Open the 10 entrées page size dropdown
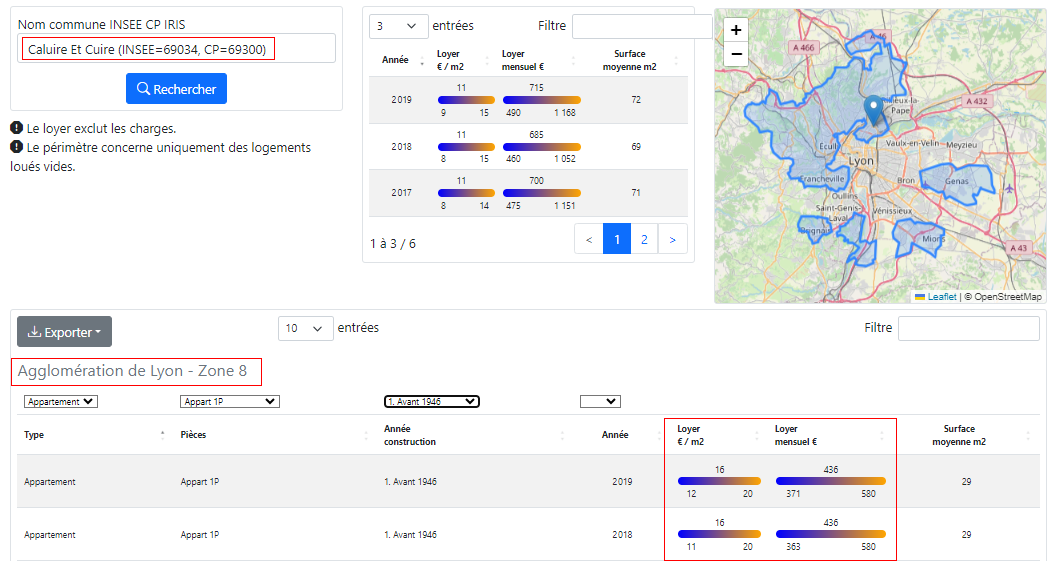The image size is (1057, 561). (x=305, y=328)
